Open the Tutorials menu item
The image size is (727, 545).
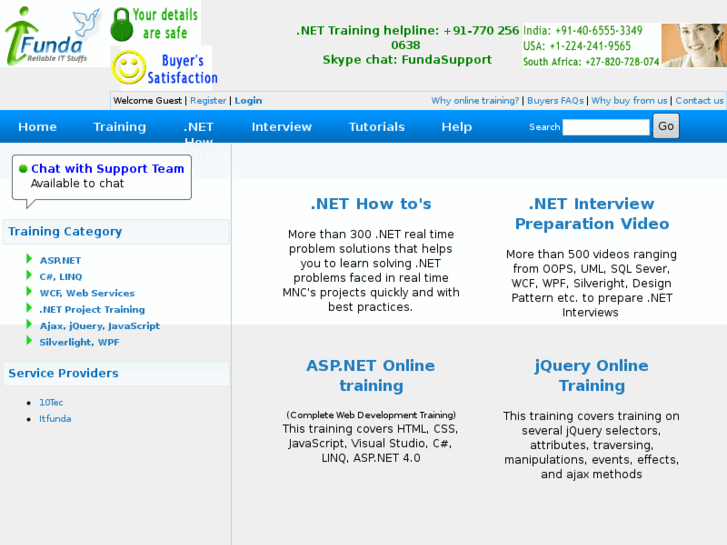click(x=376, y=127)
